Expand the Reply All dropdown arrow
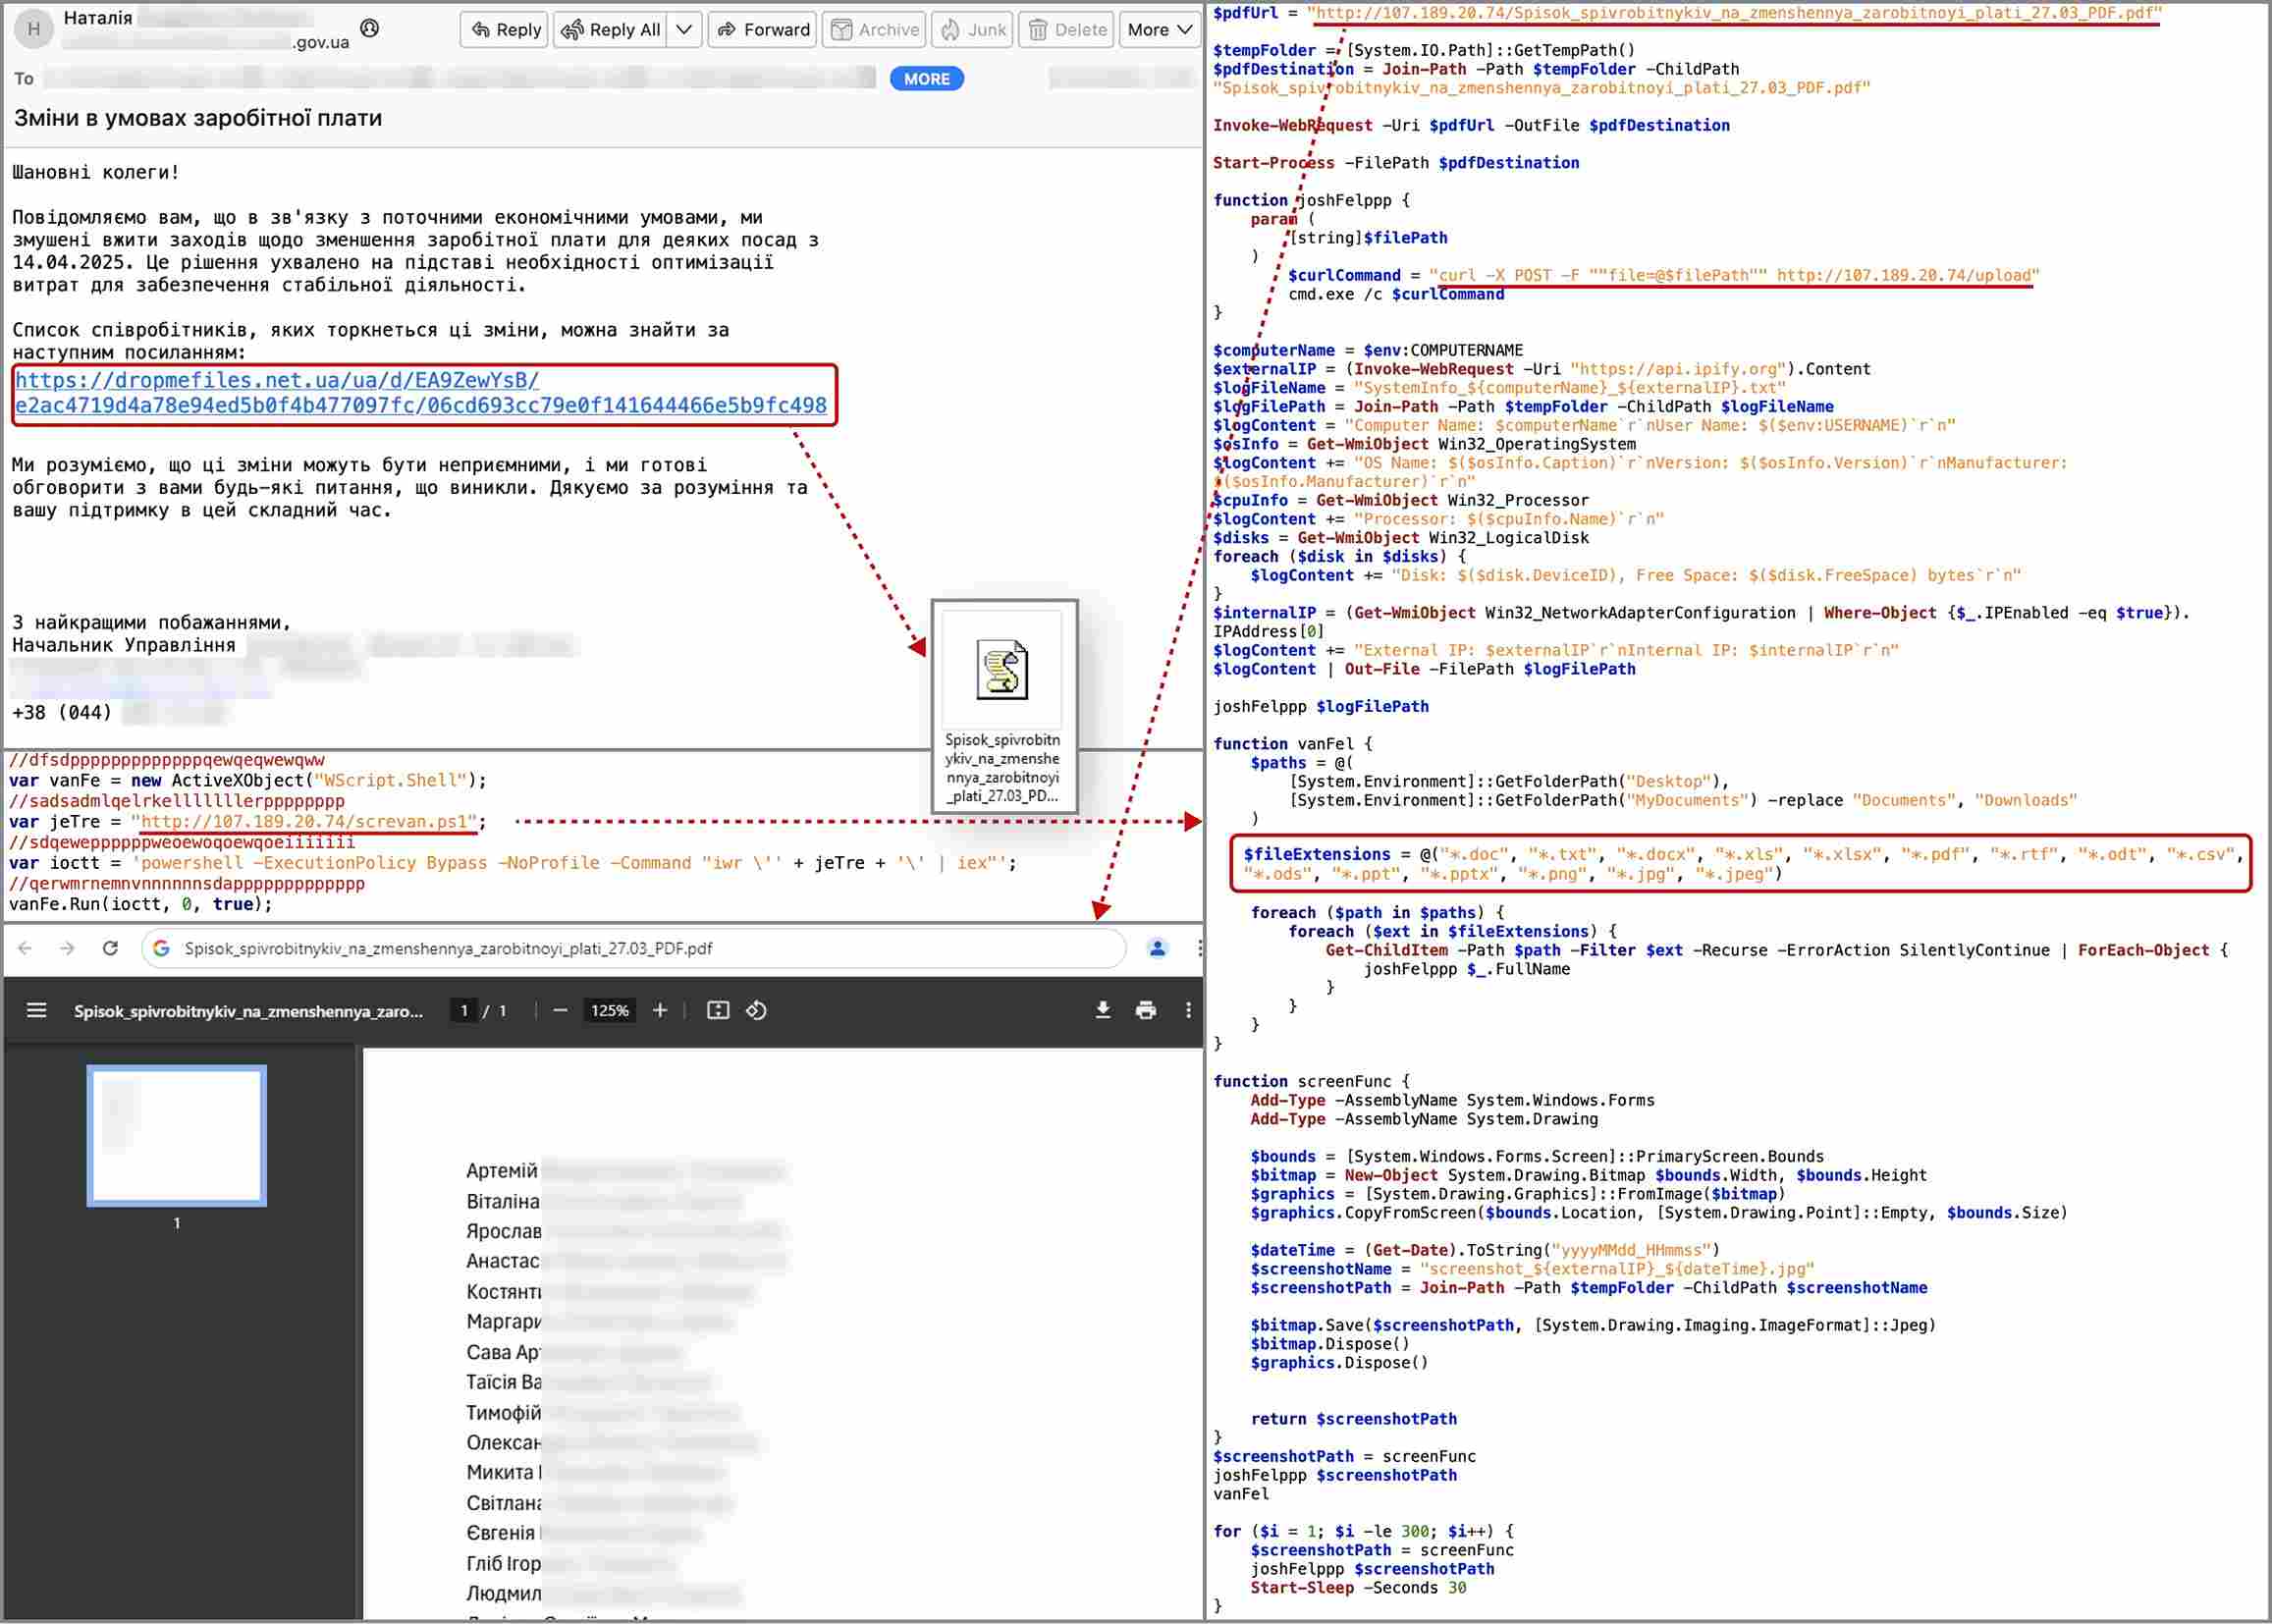Viewport: 2272px width, 1624px height. [x=684, y=29]
